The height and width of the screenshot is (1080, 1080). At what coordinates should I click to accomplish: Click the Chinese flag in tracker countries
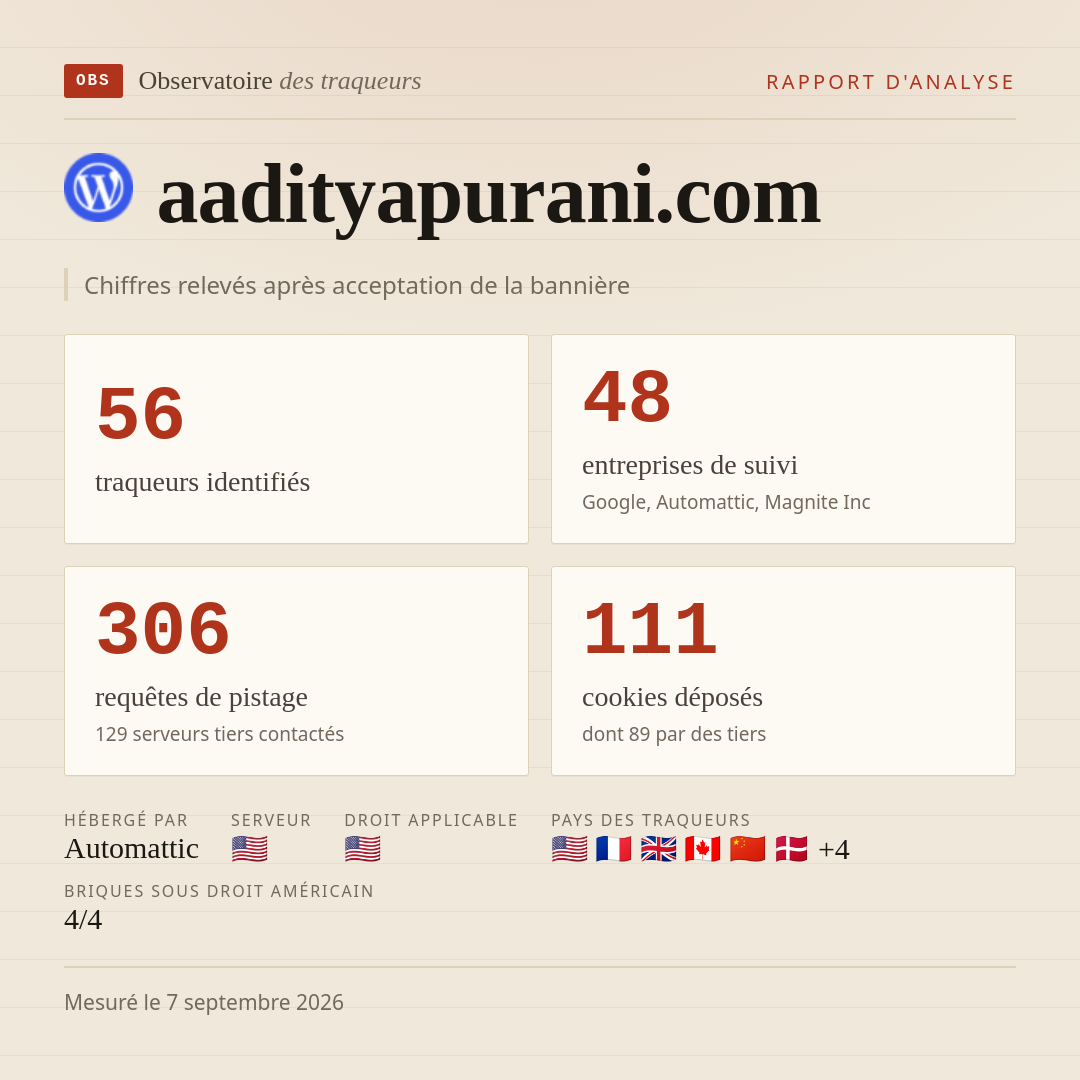click(747, 849)
